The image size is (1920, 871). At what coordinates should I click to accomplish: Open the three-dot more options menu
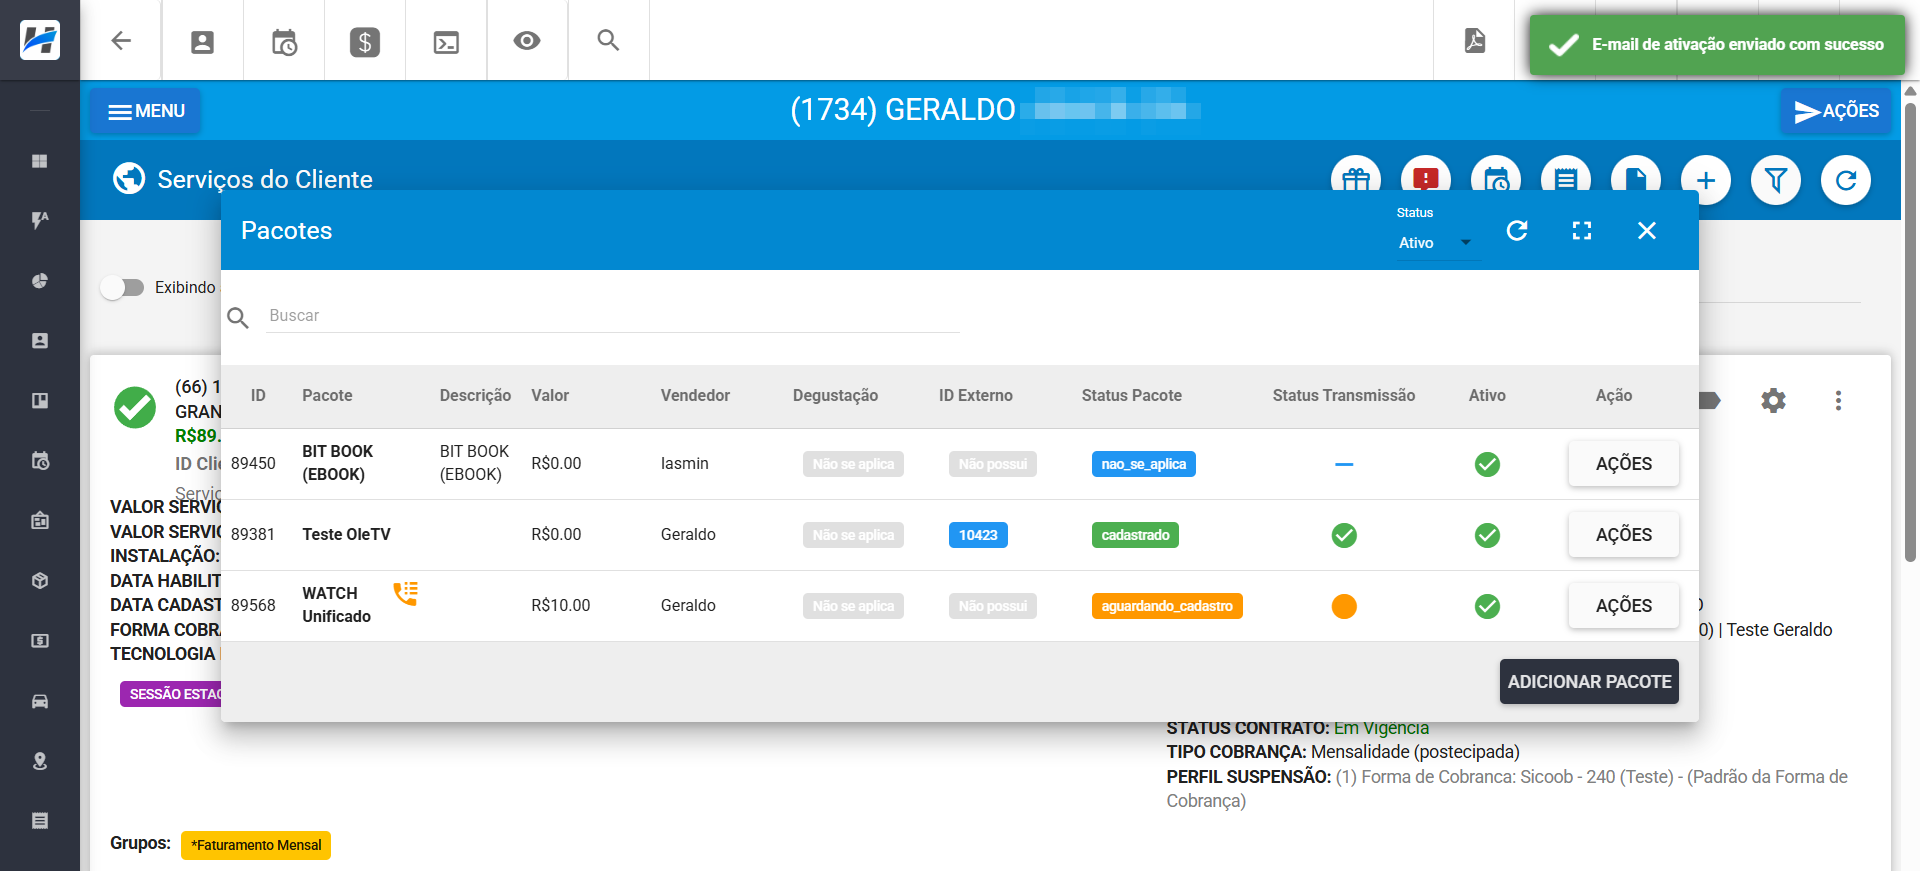click(1838, 401)
